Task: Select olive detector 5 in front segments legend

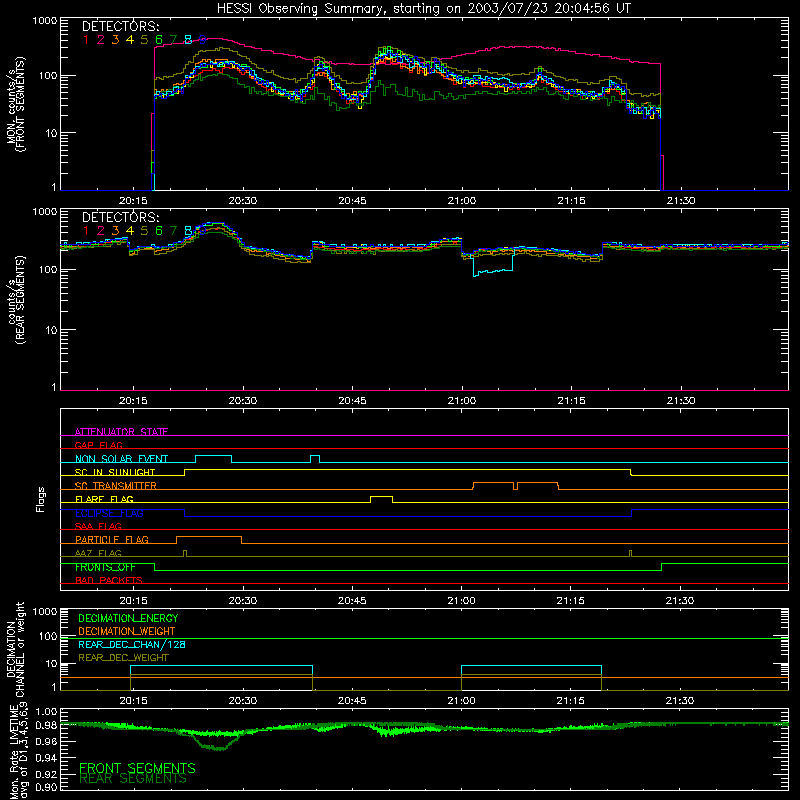Action: [144, 40]
